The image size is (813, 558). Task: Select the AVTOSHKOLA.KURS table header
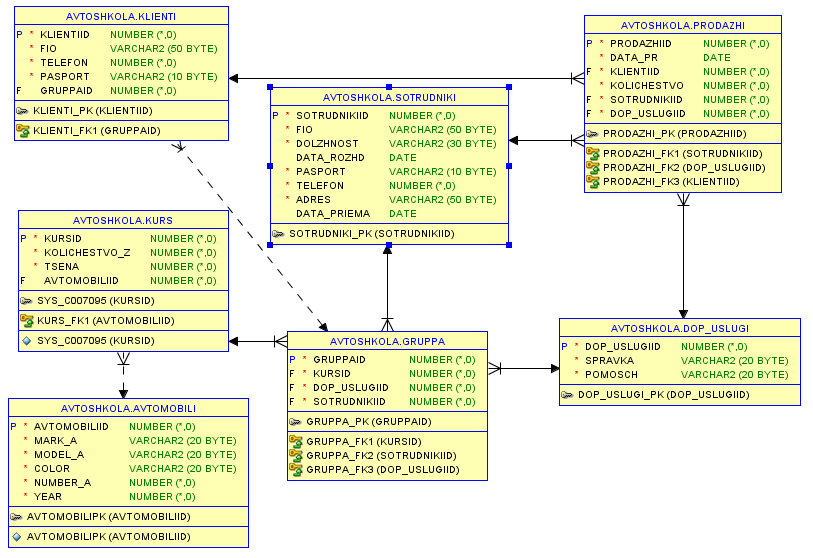[x=123, y=220]
